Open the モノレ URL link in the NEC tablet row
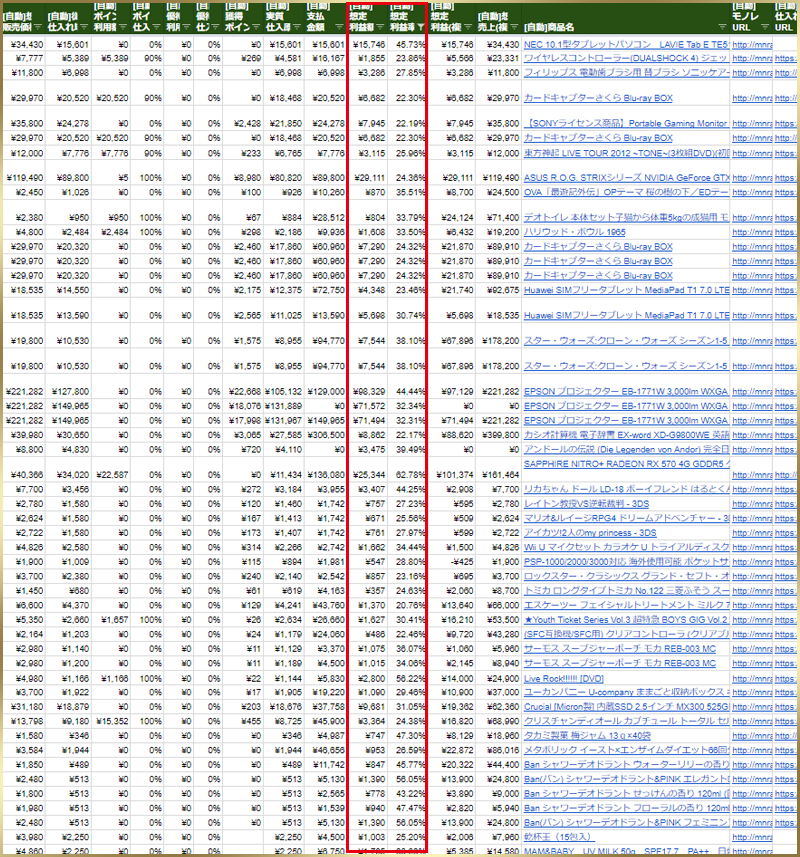The height and width of the screenshot is (857, 800). [x=752, y=44]
